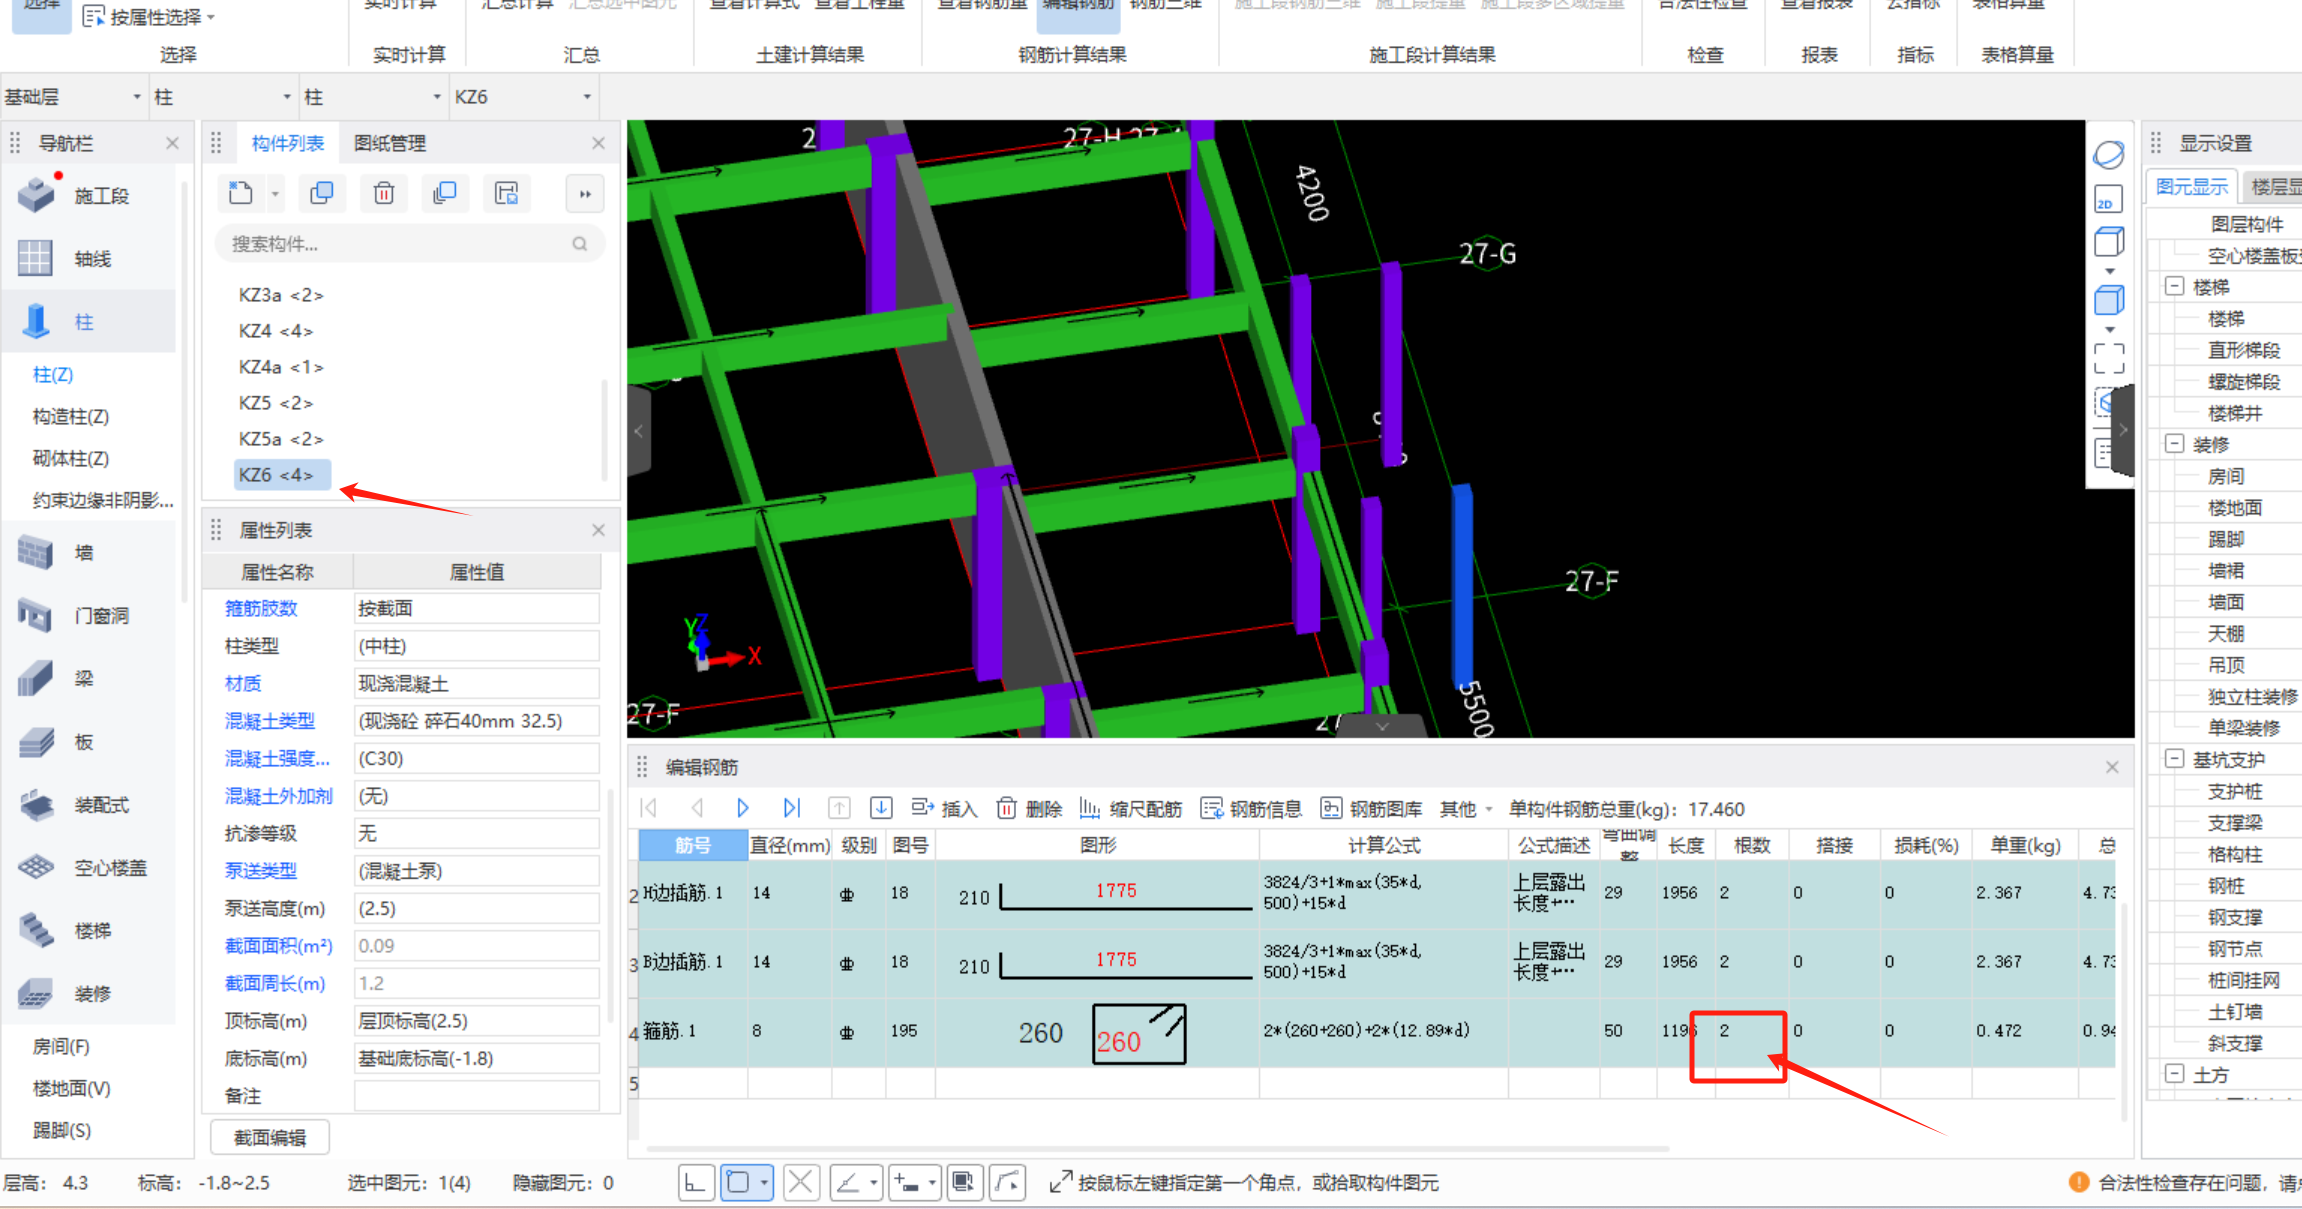Click the 截面编辑 button
This screenshot has height=1209, width=2302.
pyautogui.click(x=269, y=1138)
